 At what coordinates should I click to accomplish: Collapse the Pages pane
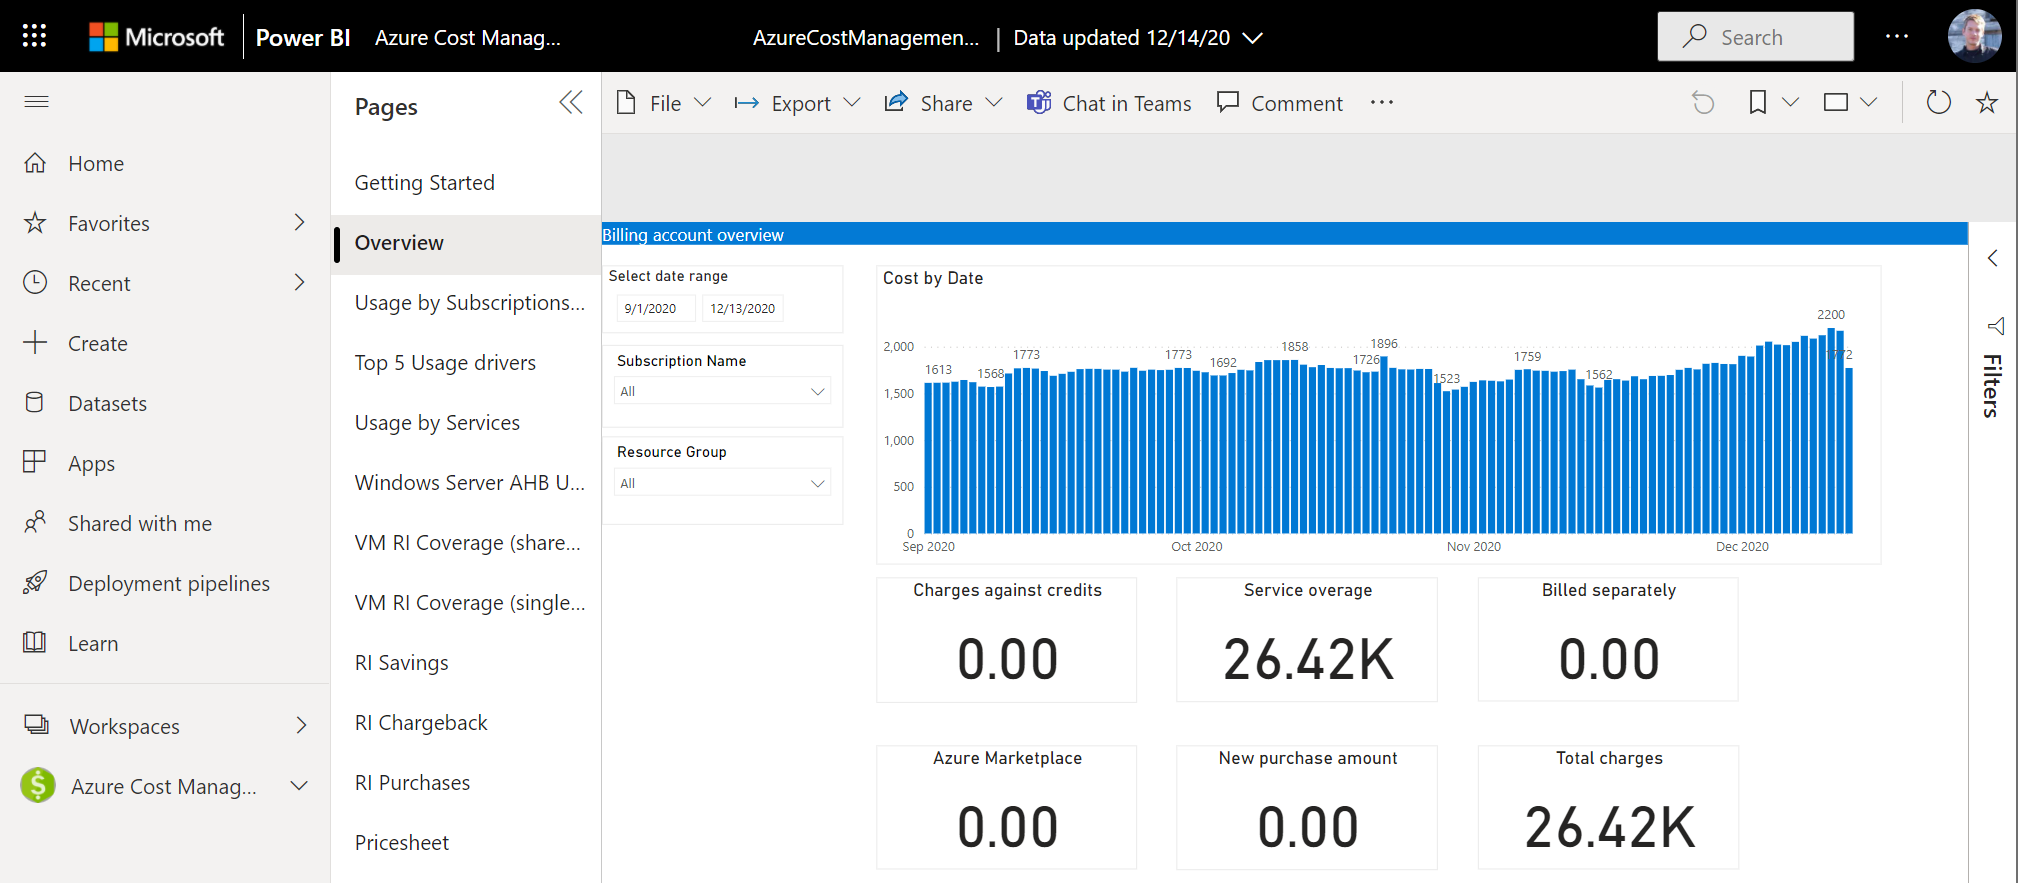point(571,102)
